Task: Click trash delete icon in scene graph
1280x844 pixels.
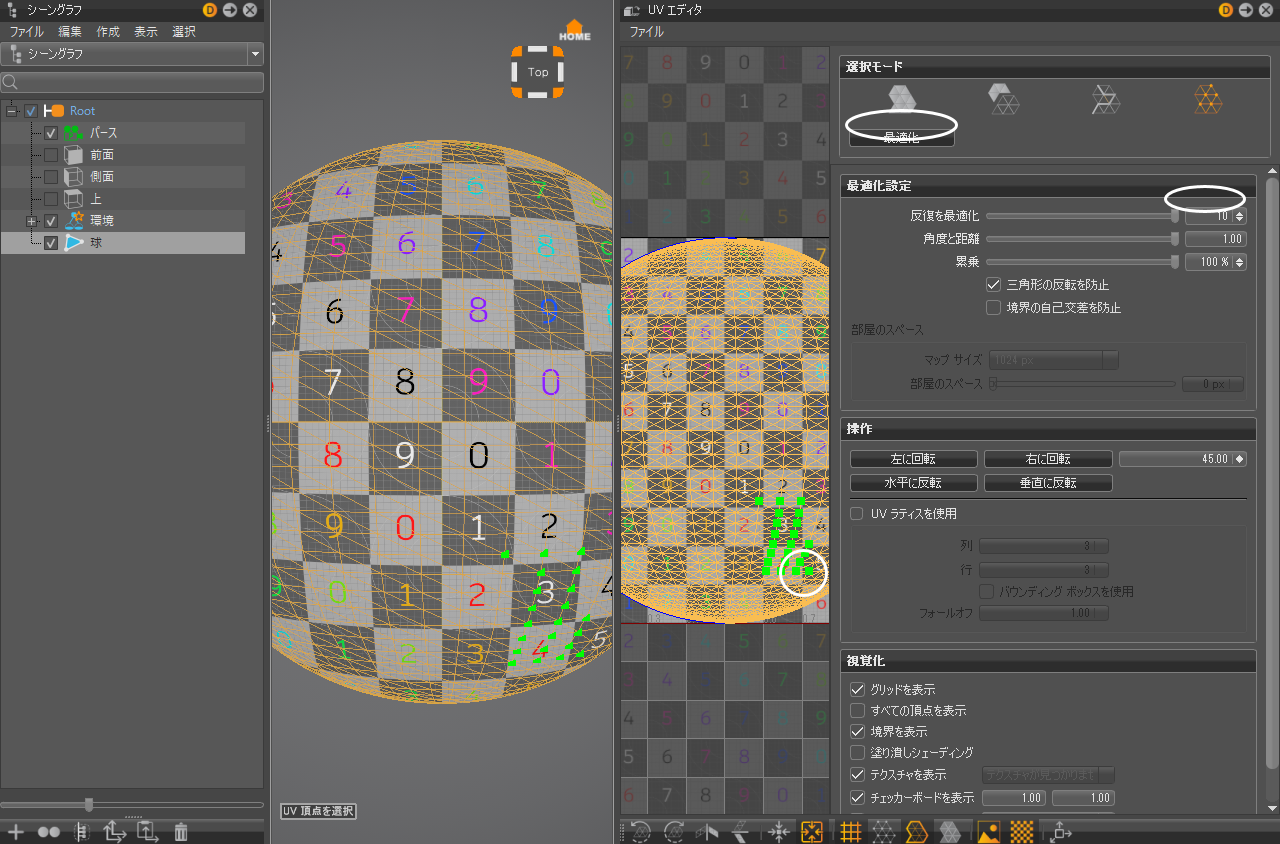Action: (x=181, y=831)
